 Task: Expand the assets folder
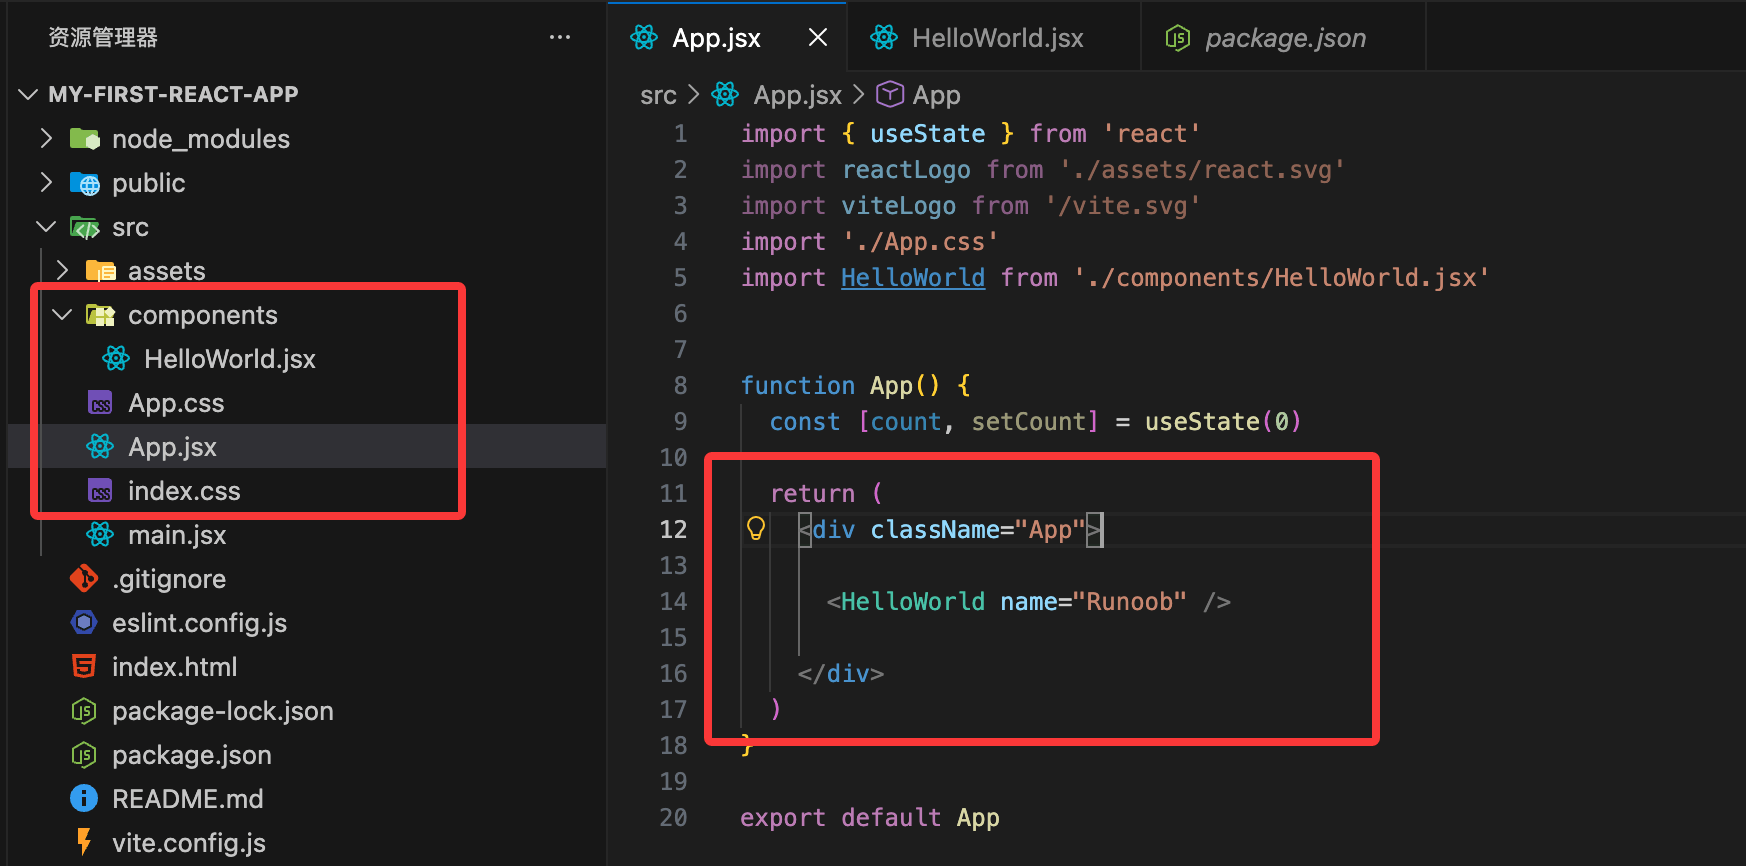[62, 270]
